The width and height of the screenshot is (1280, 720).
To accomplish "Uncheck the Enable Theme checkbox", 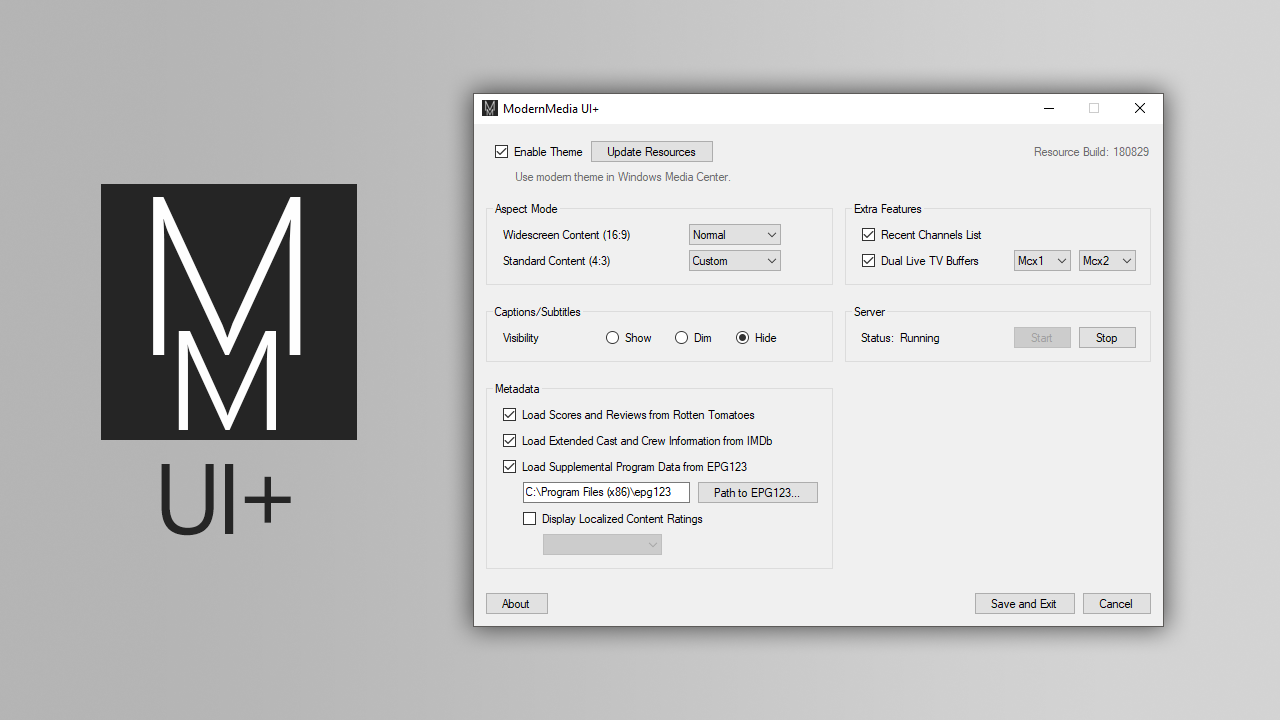I will click(502, 152).
